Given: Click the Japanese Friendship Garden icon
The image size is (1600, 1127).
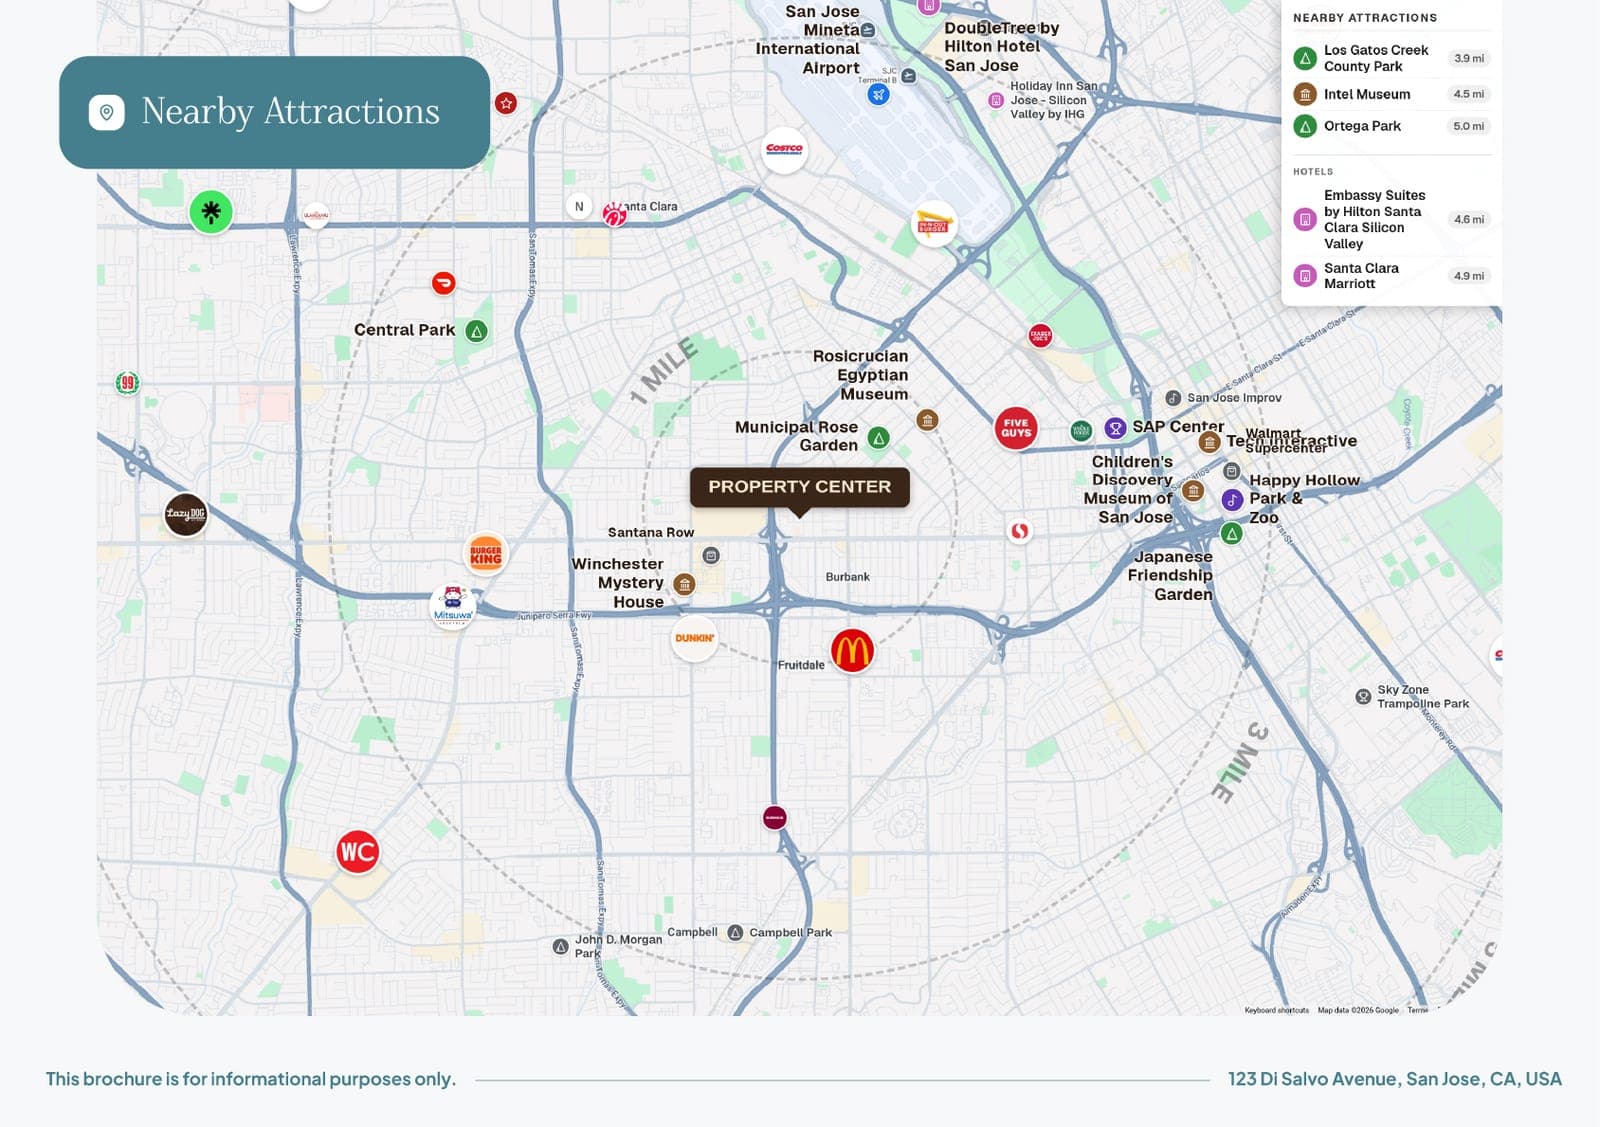Looking at the screenshot, I should click(x=1232, y=534).
